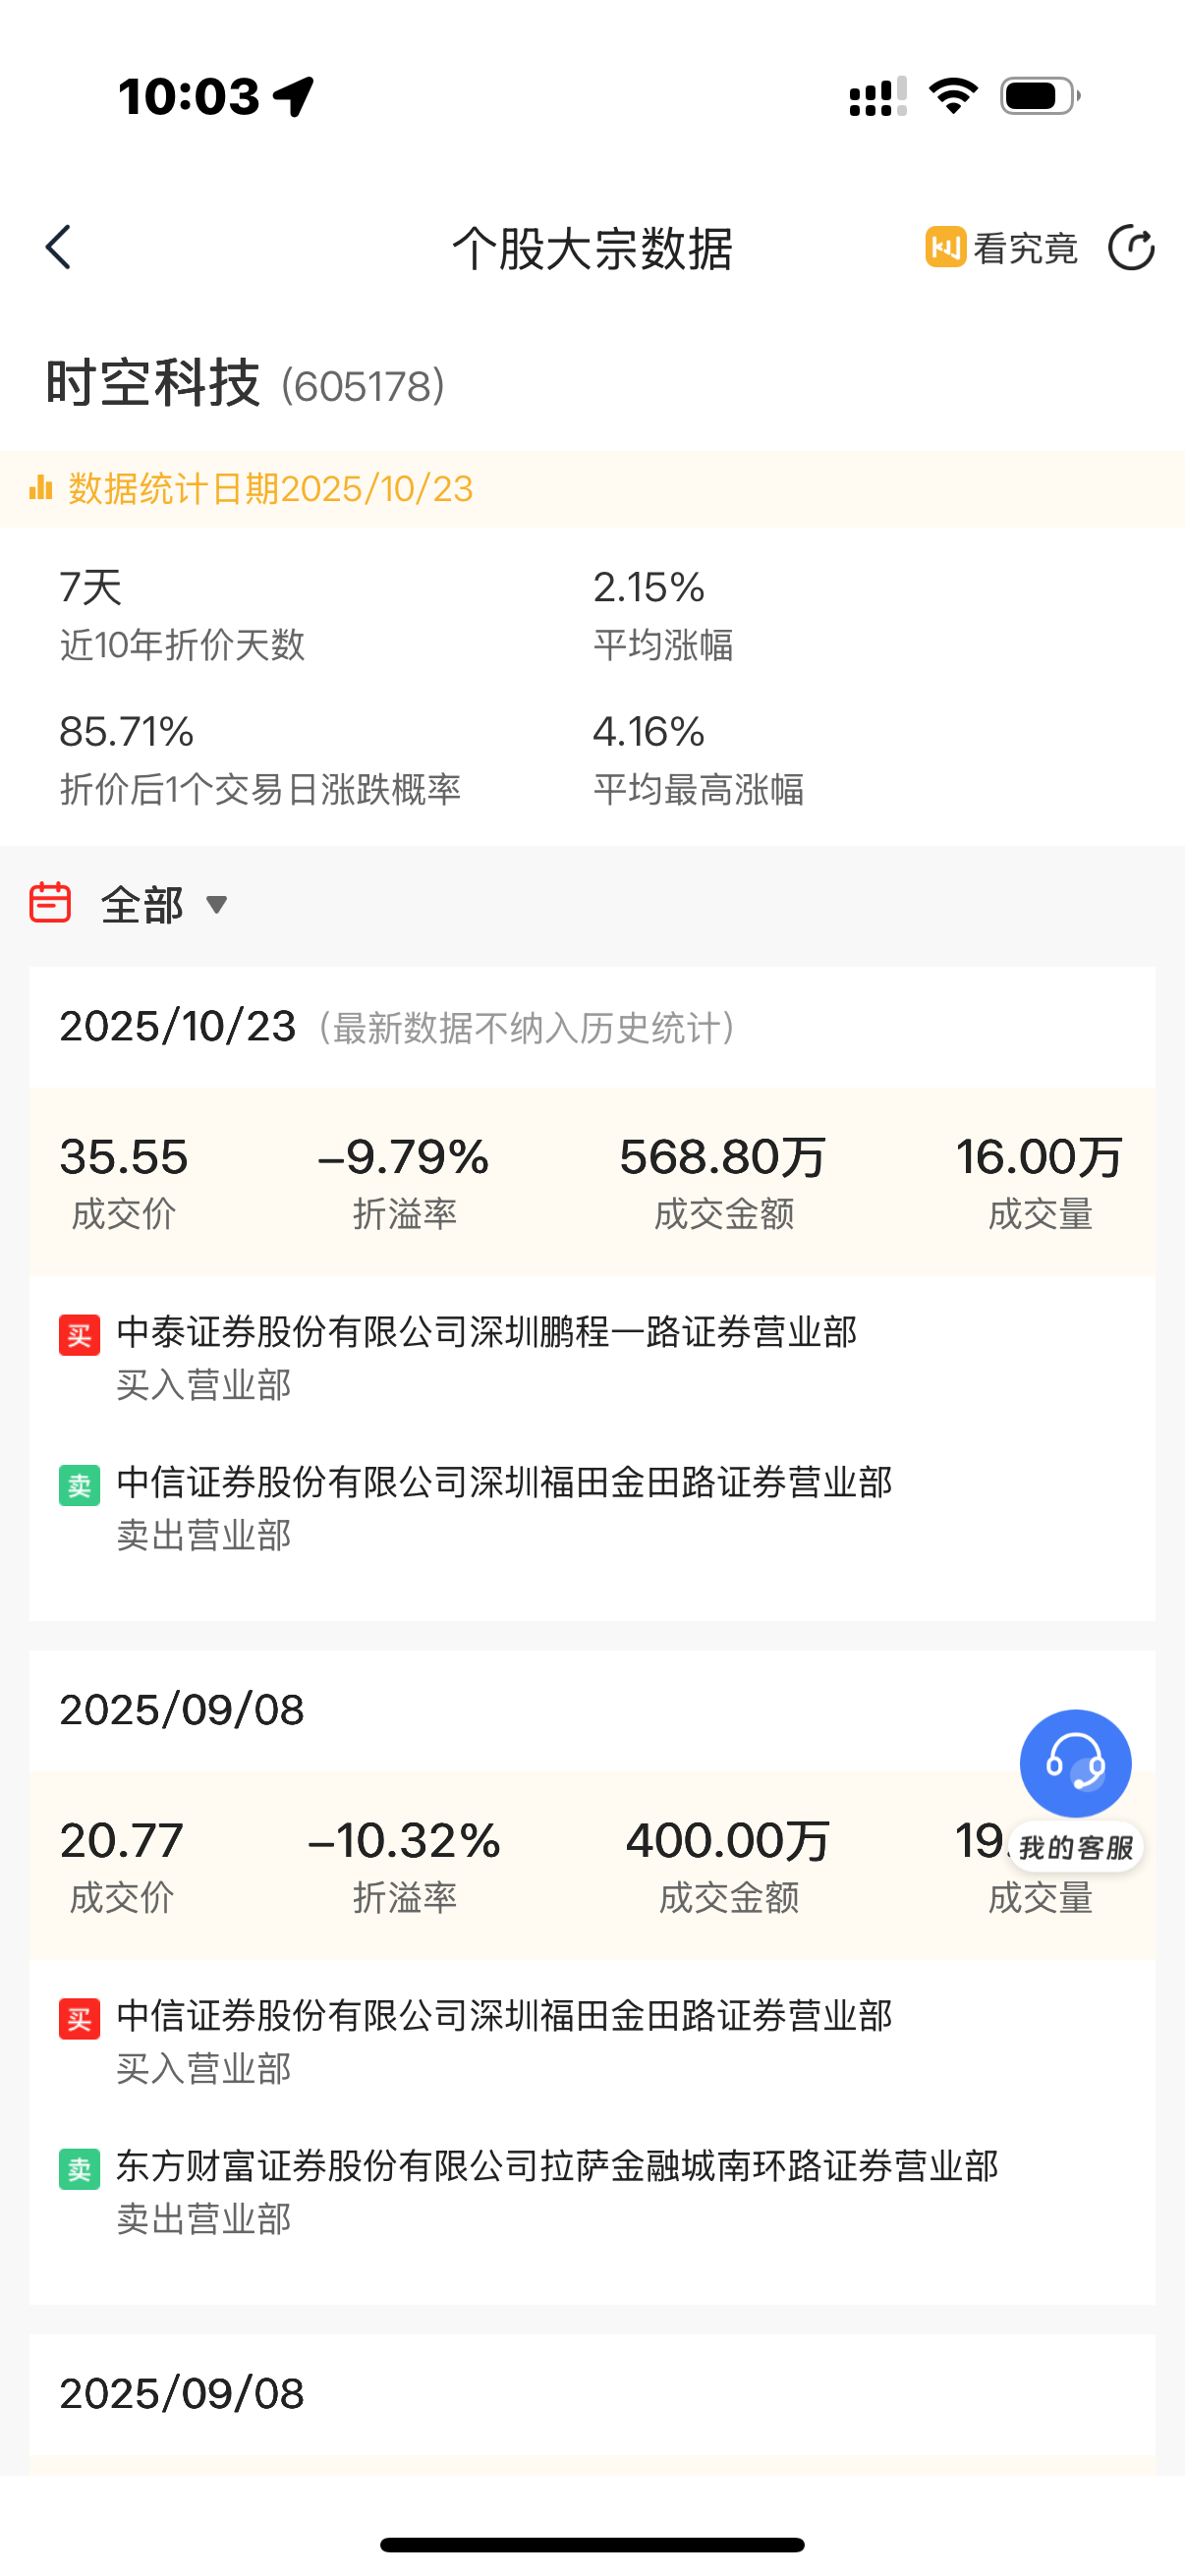1185x2576 pixels.
Task: Tap the back arrow icon
Action: pos(59,247)
